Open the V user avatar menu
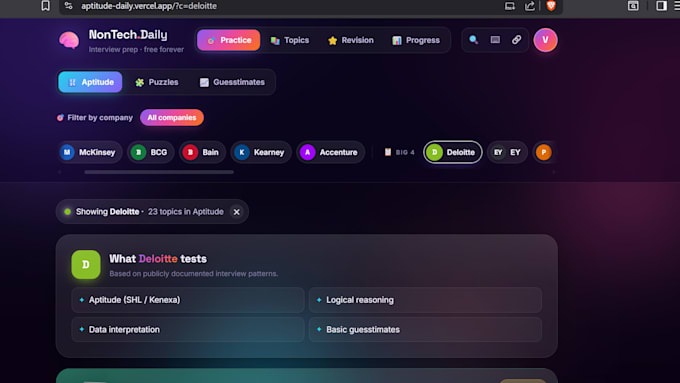The image size is (680, 383). (545, 40)
